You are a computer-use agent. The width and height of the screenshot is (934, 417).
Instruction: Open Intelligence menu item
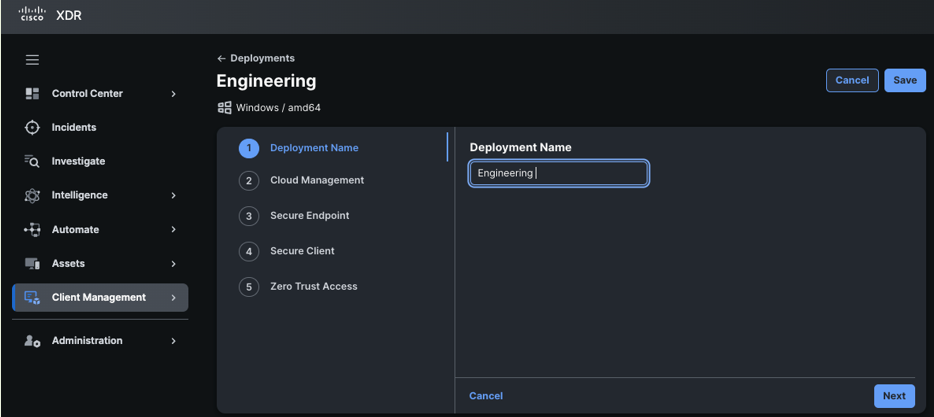[100, 195]
